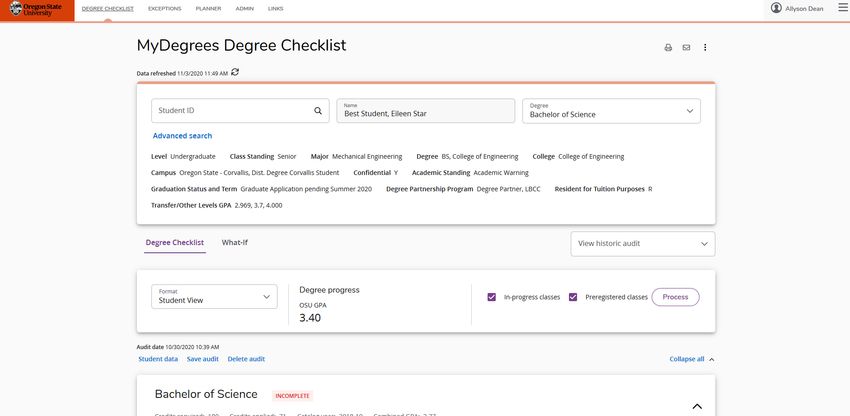Click the Audit date 10/30/2020 text
Screen dimensions: 850x416
pos(178,347)
